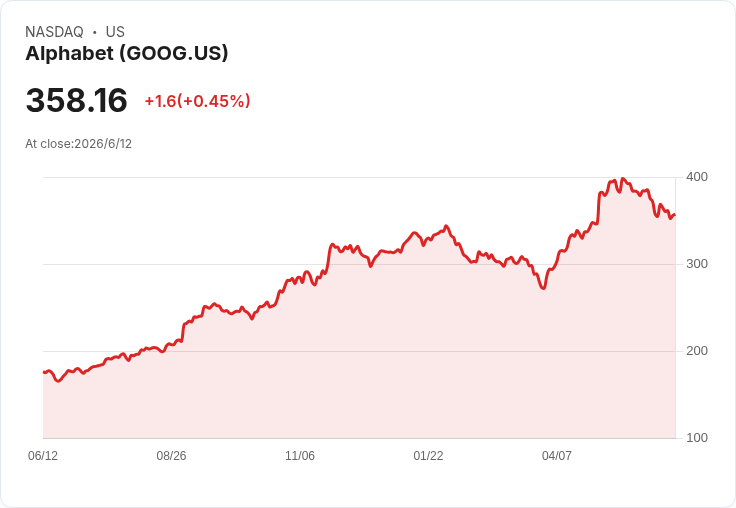Image resolution: width=736 pixels, height=508 pixels.
Task: Click the 100 y-axis label
Action: 697,438
